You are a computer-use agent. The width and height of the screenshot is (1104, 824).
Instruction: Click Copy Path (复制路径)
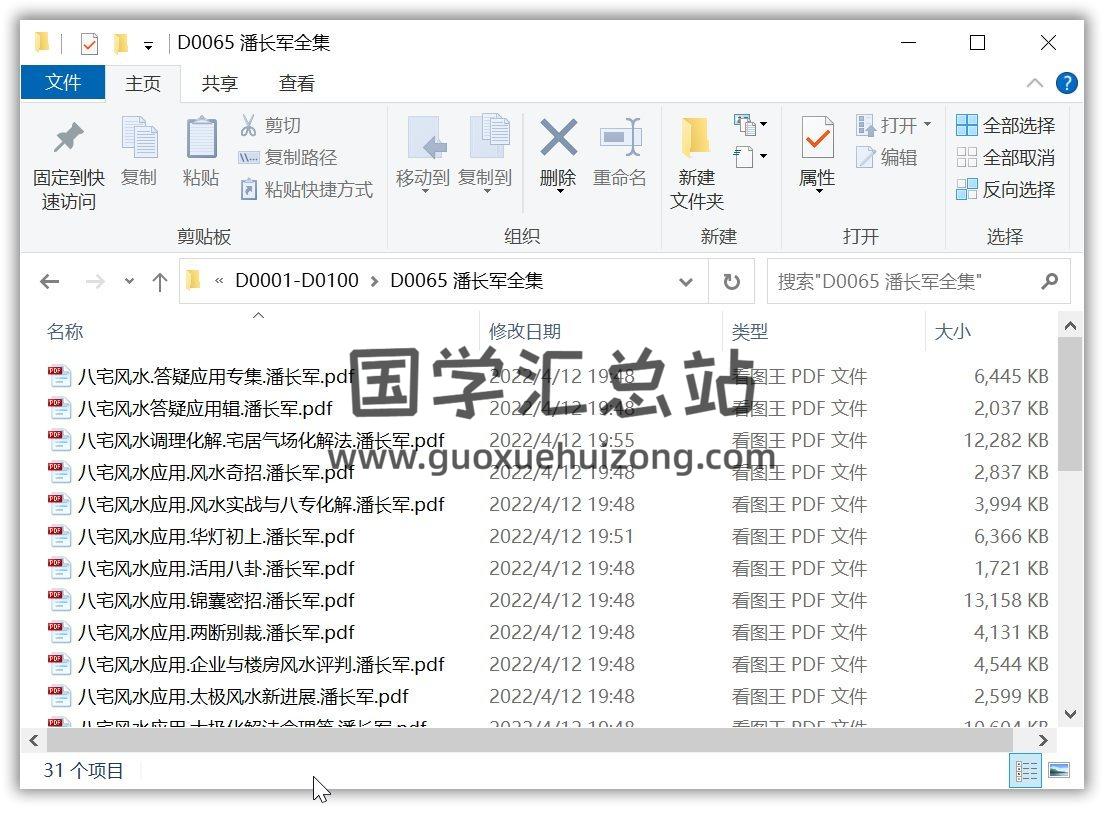click(288, 157)
